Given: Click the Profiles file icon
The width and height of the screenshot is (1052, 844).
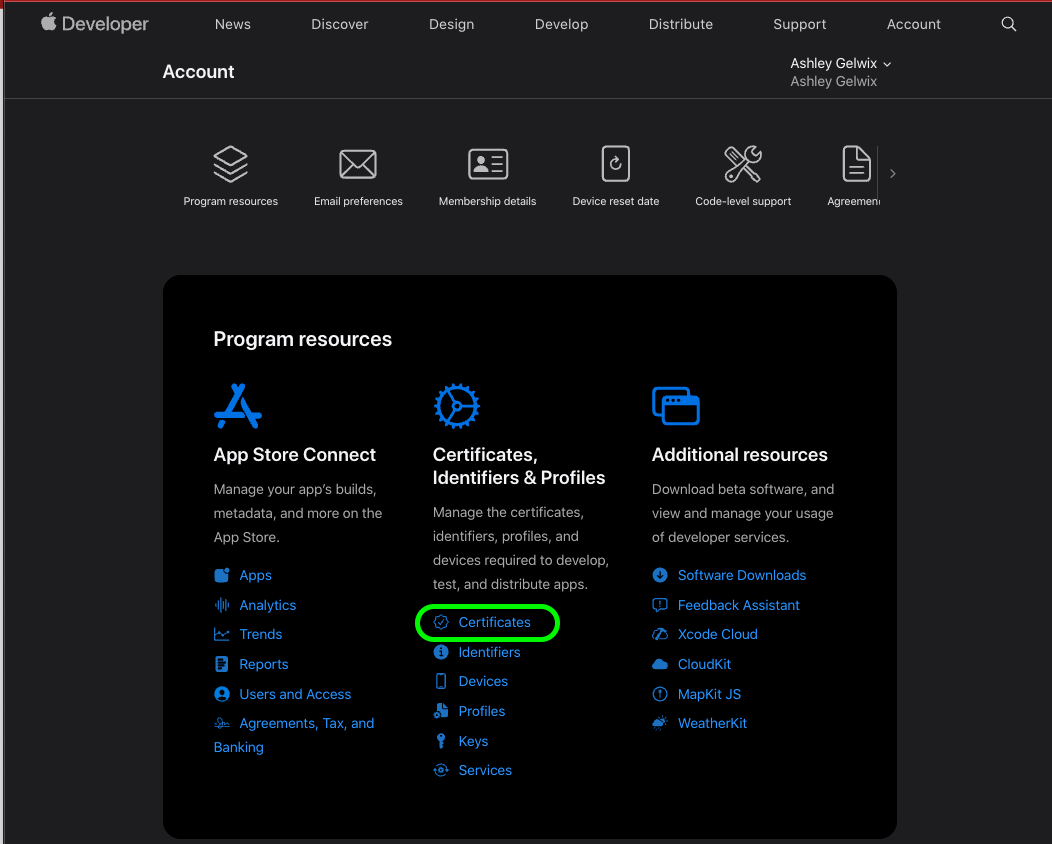Looking at the screenshot, I should [441, 711].
